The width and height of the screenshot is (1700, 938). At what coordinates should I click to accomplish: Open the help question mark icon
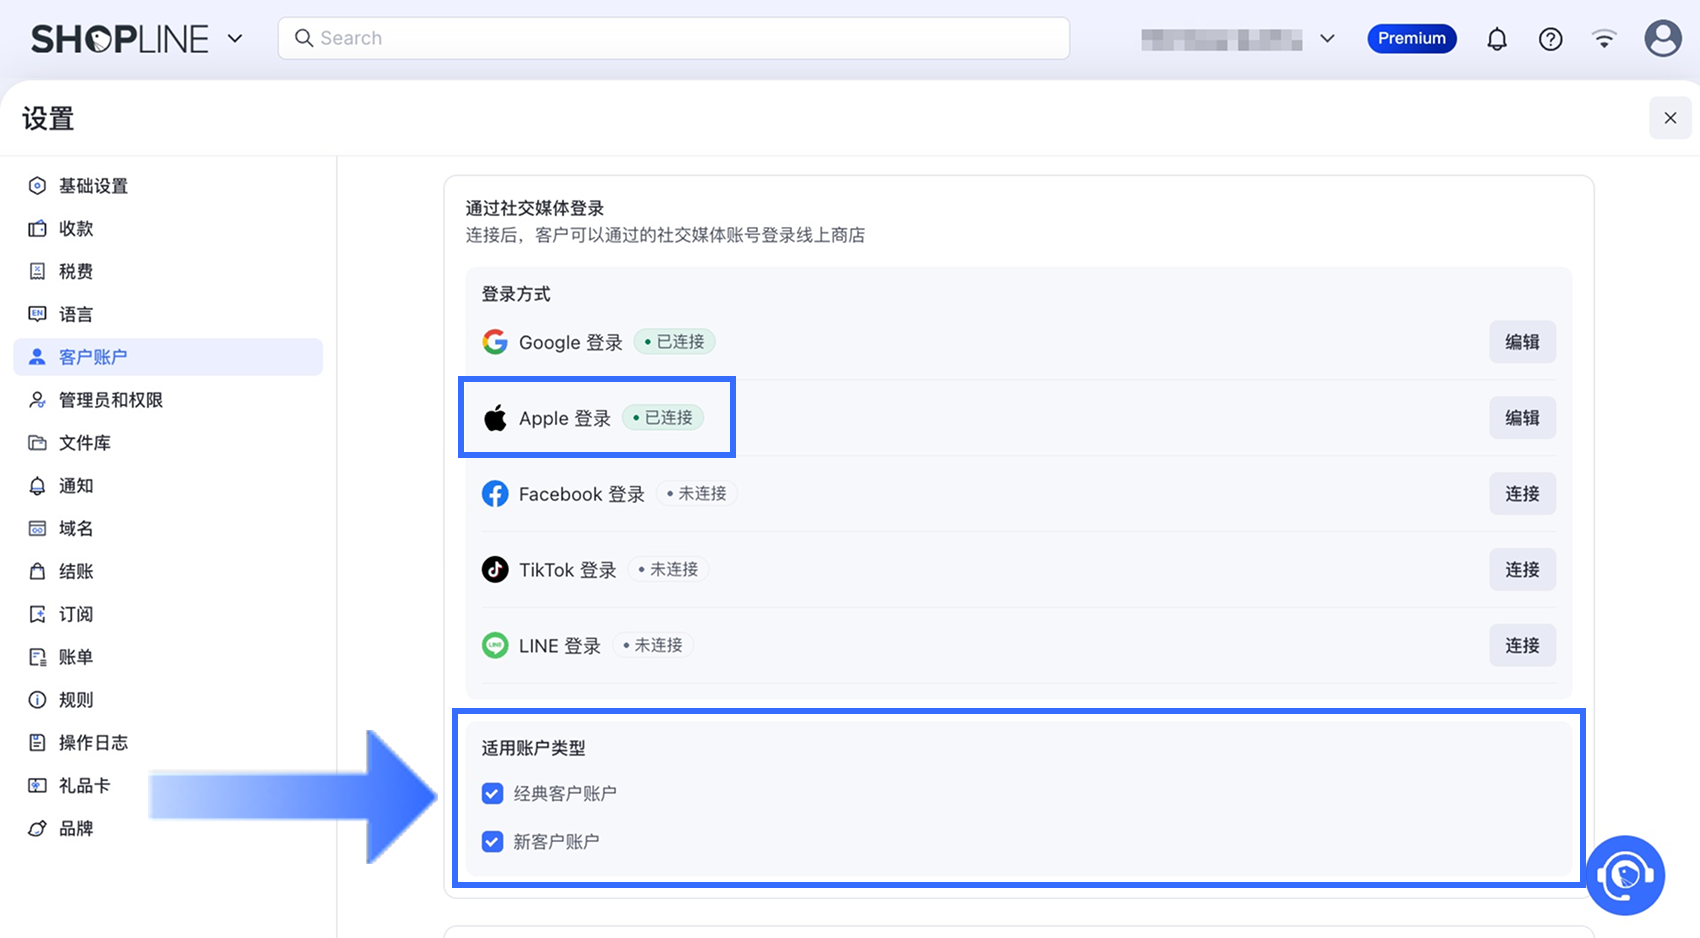1550,39
